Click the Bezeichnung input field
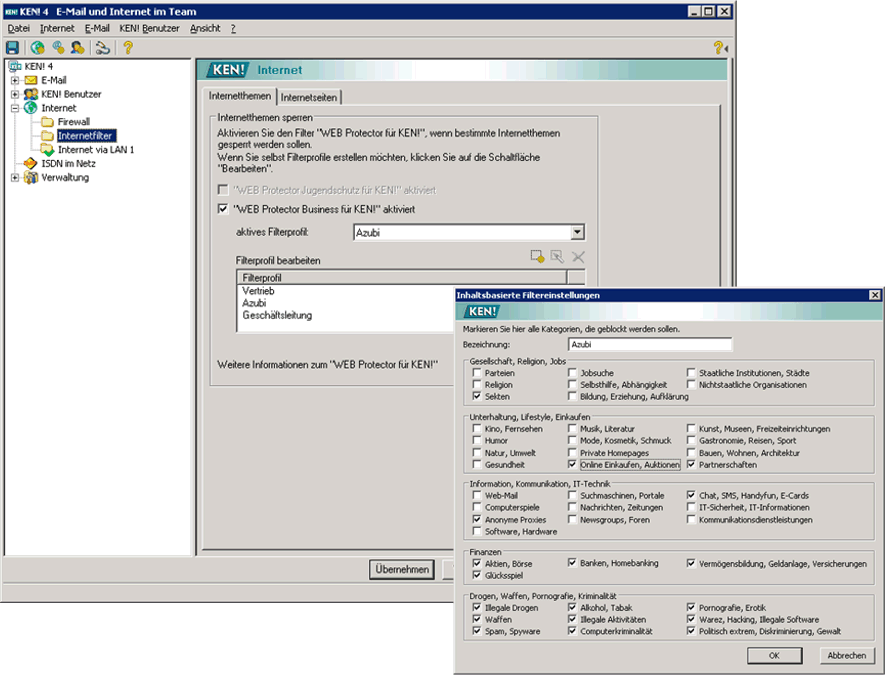 (x=650, y=344)
